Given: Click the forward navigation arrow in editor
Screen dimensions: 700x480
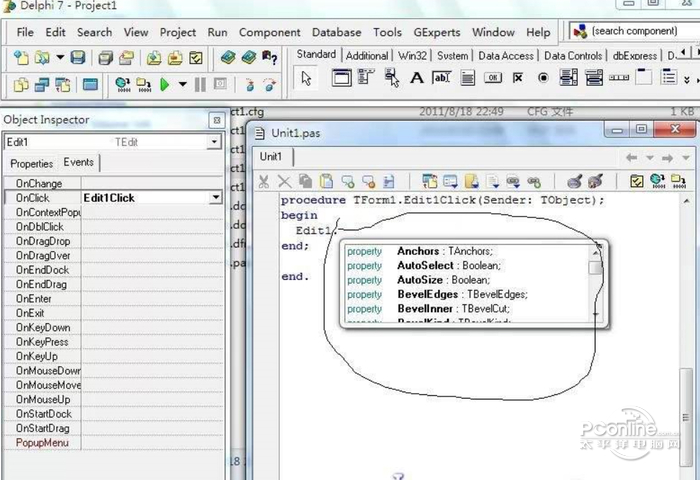Looking at the screenshot, I should click(x=667, y=158).
